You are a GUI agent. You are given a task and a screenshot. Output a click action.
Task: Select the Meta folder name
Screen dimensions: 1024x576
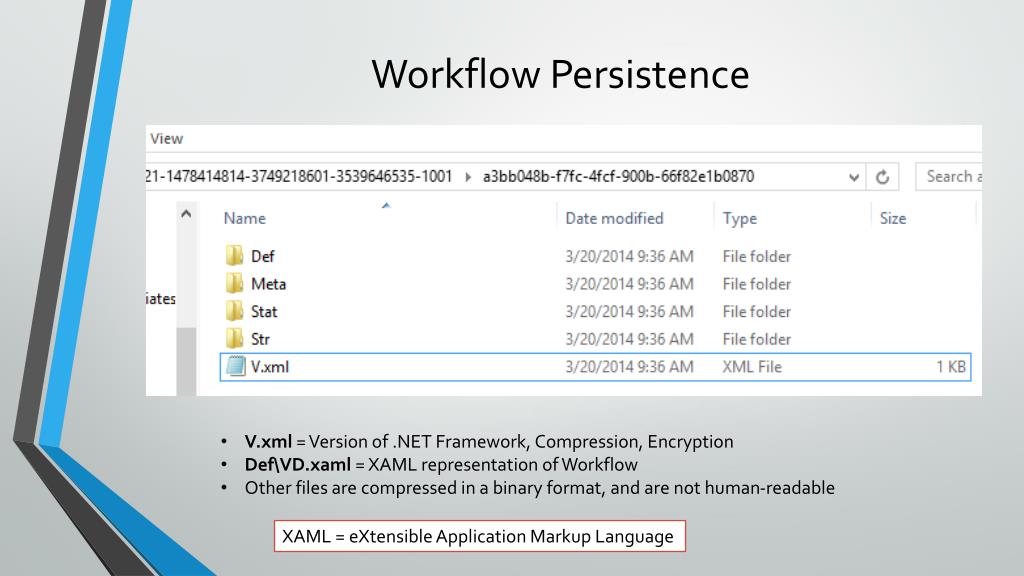[x=268, y=284]
